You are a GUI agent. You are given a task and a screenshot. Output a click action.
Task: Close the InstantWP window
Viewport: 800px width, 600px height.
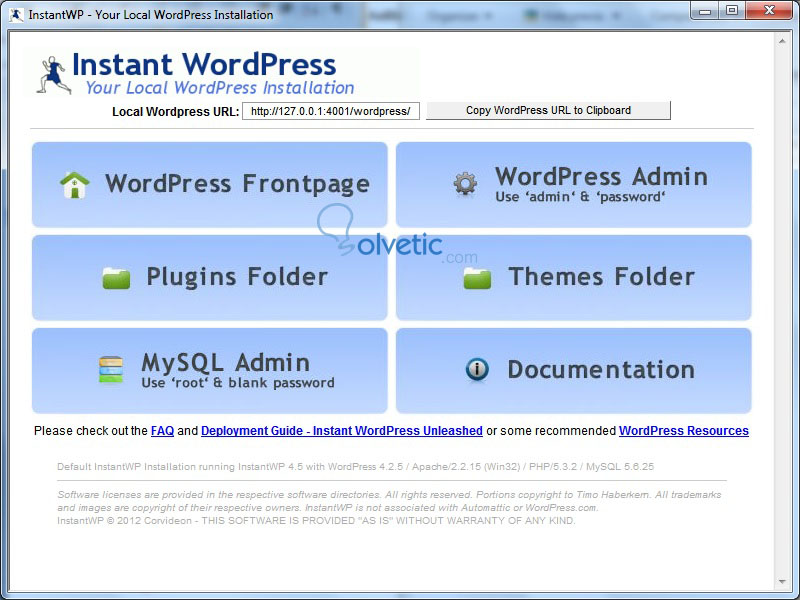[769, 11]
